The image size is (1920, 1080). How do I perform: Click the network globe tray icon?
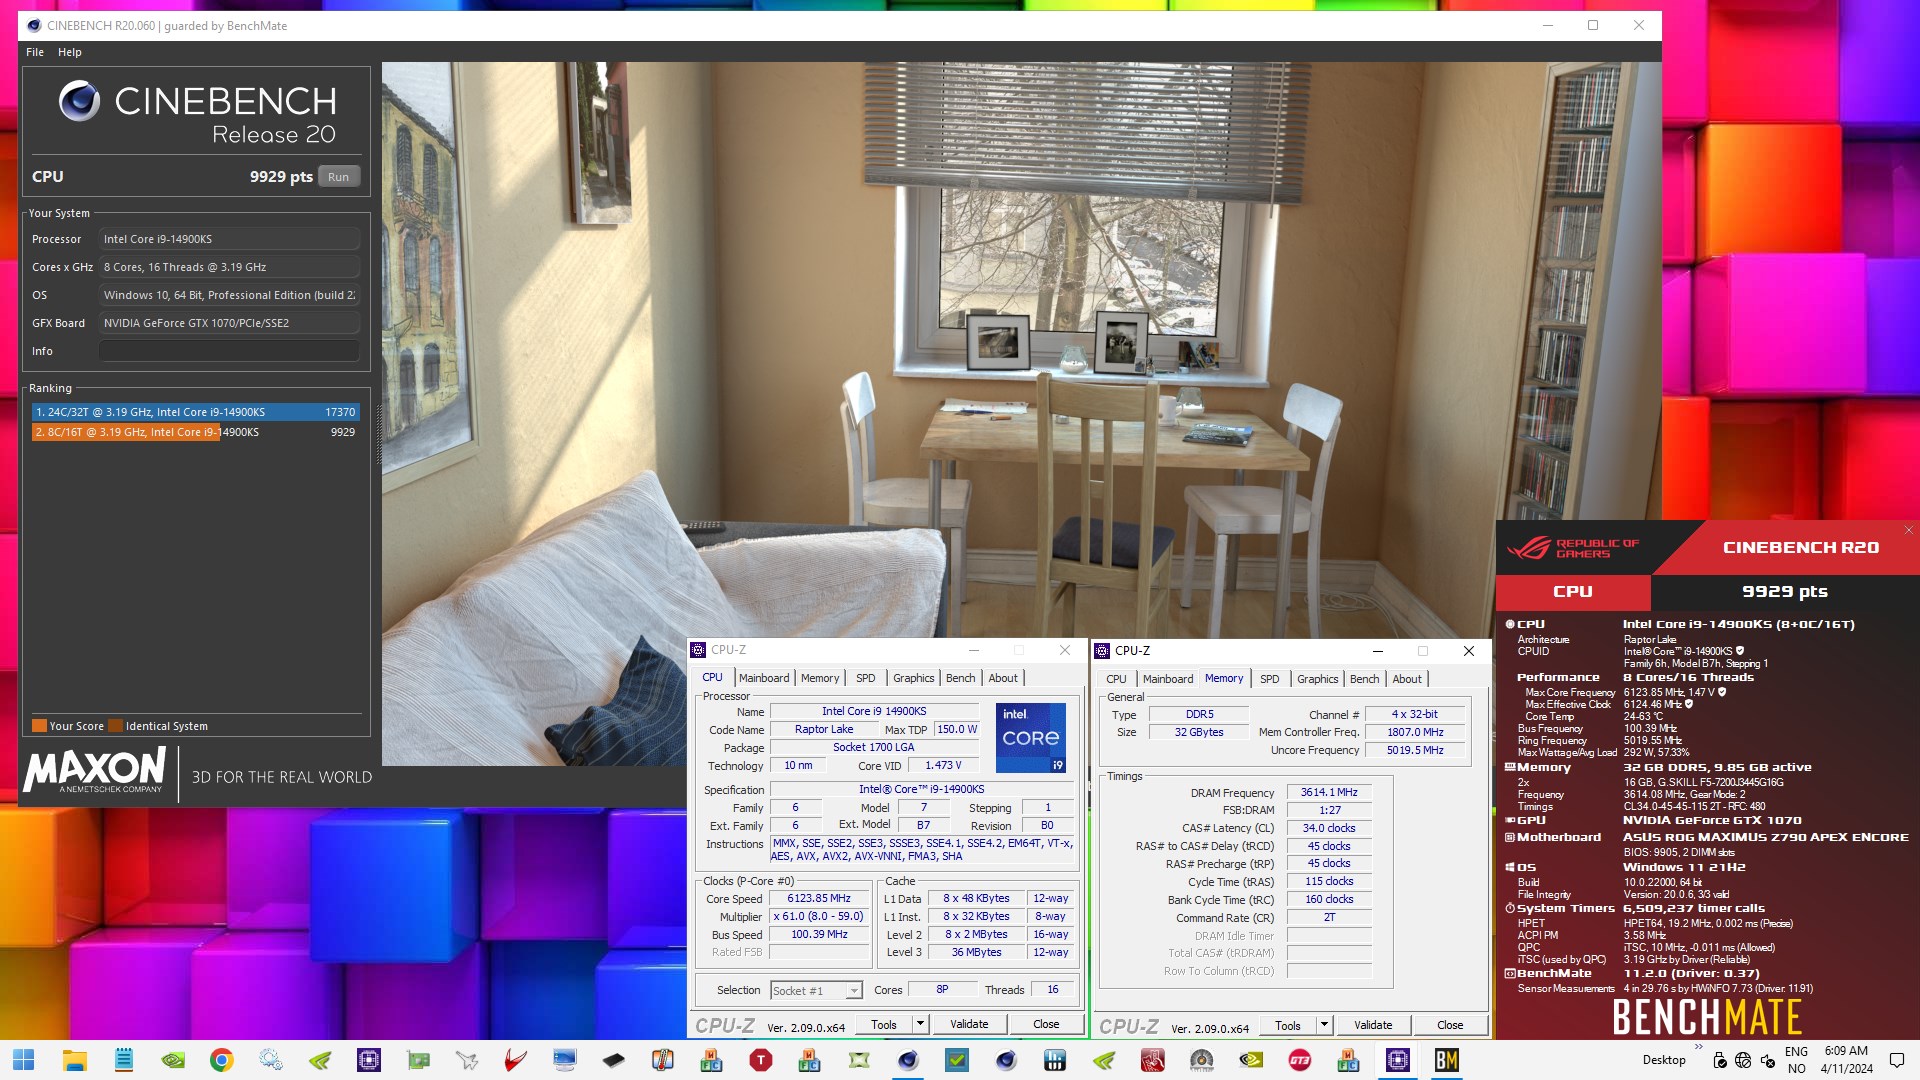pyautogui.click(x=1744, y=1060)
